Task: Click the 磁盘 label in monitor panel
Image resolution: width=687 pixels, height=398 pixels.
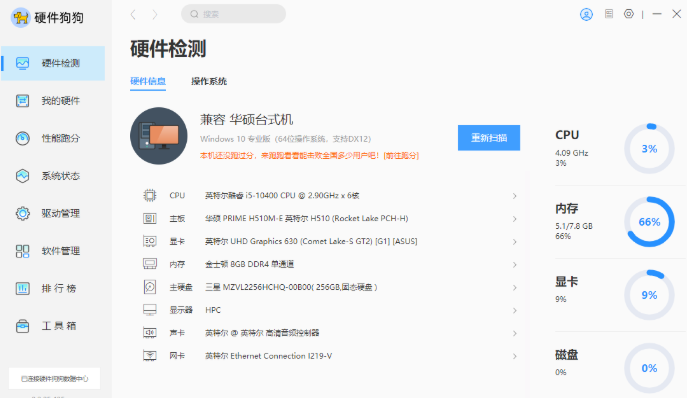Action: coord(567,355)
